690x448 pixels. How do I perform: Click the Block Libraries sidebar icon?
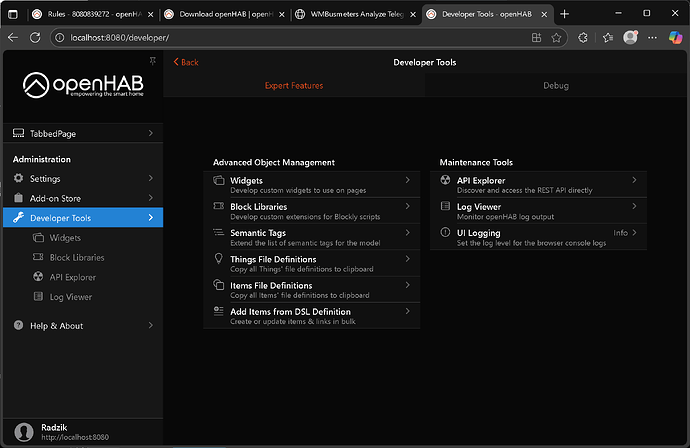coord(40,257)
